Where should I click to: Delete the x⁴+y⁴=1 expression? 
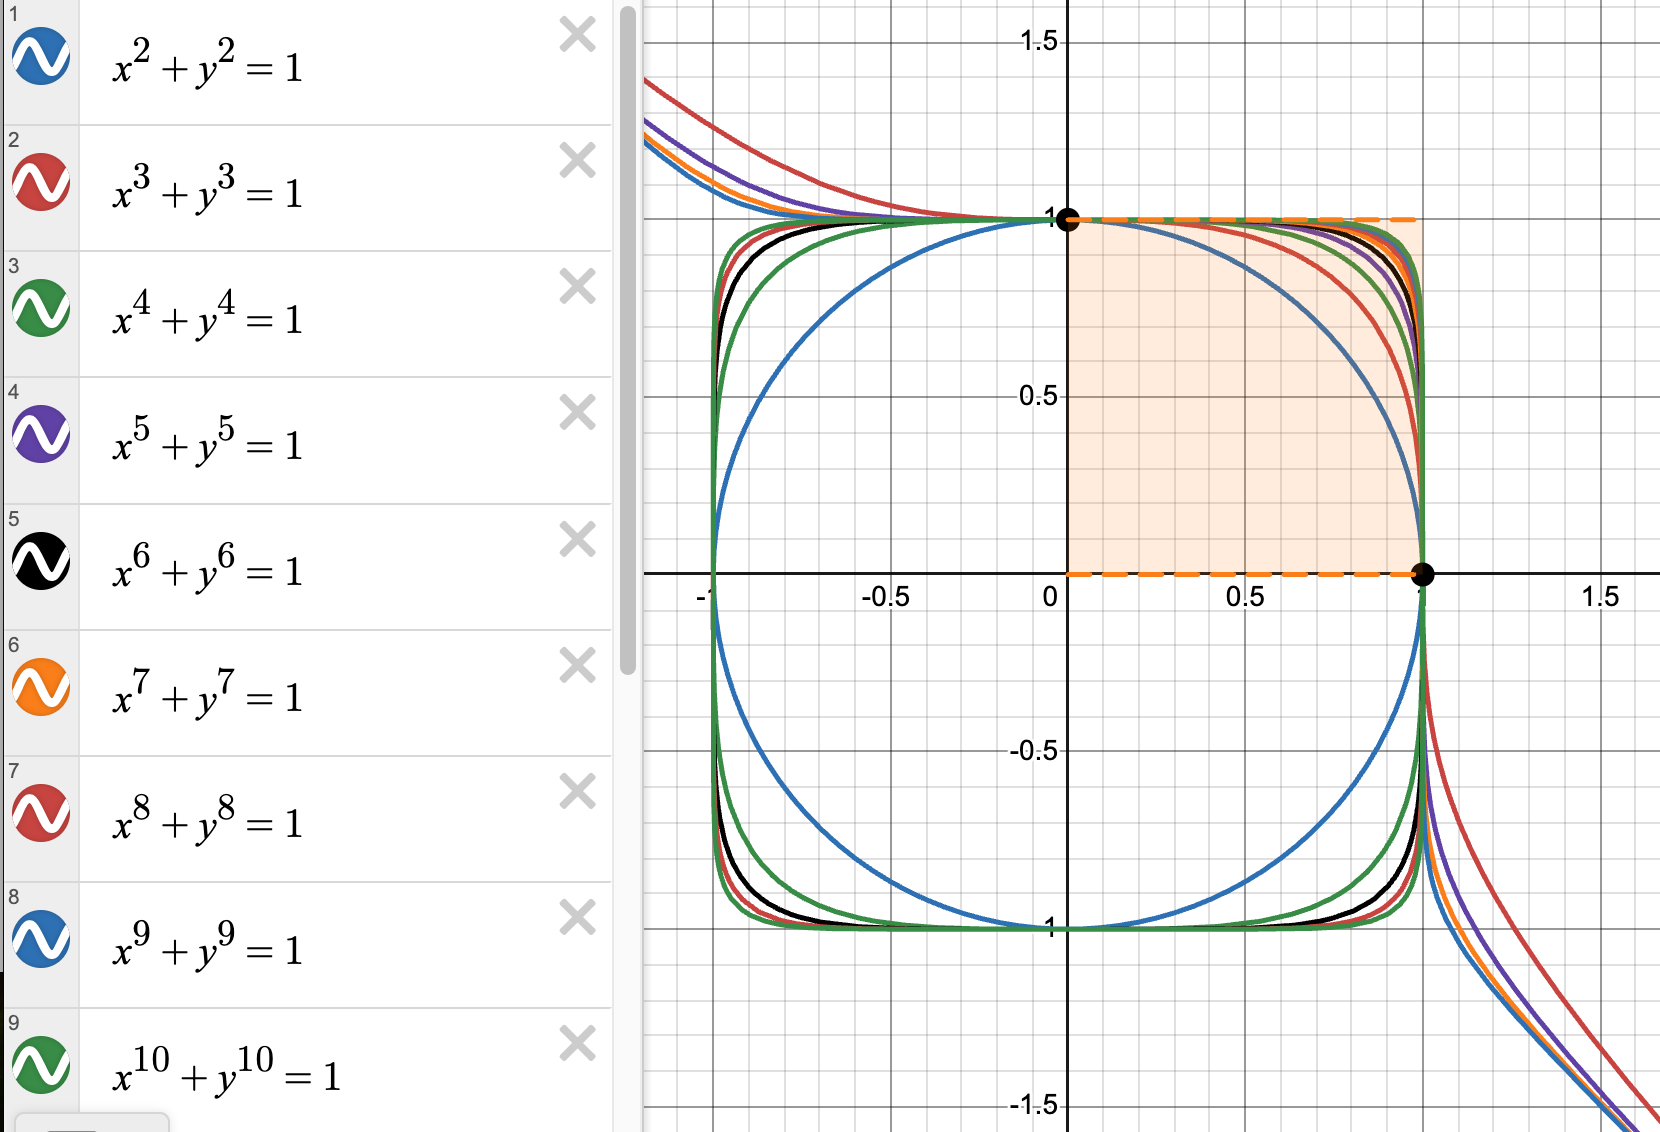point(578,287)
